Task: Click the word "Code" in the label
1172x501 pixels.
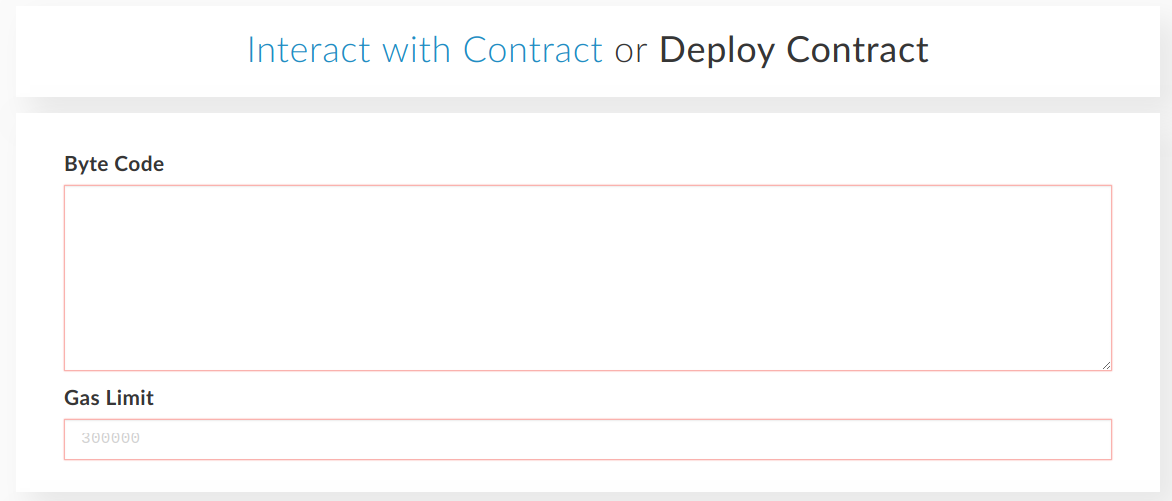Action: tap(138, 165)
